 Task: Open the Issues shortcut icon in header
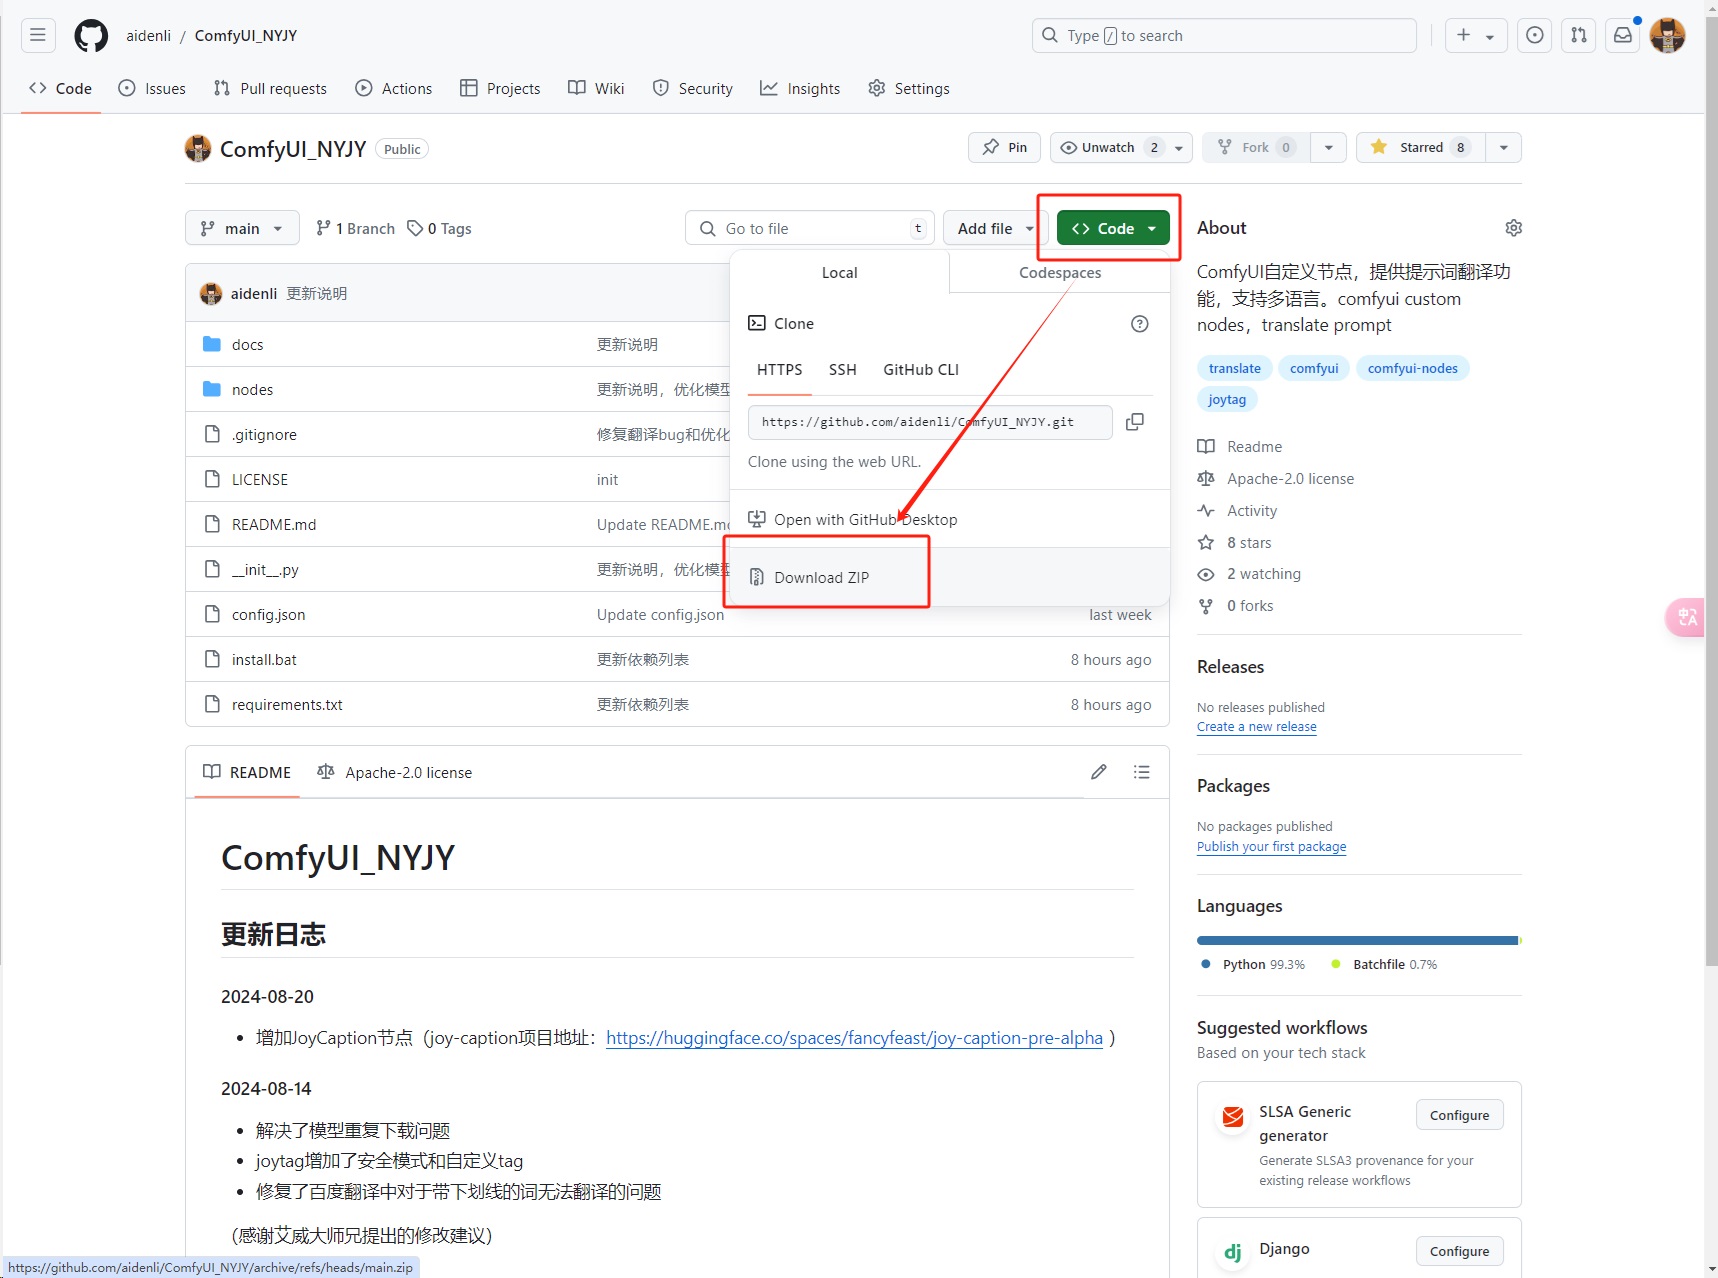[1534, 35]
